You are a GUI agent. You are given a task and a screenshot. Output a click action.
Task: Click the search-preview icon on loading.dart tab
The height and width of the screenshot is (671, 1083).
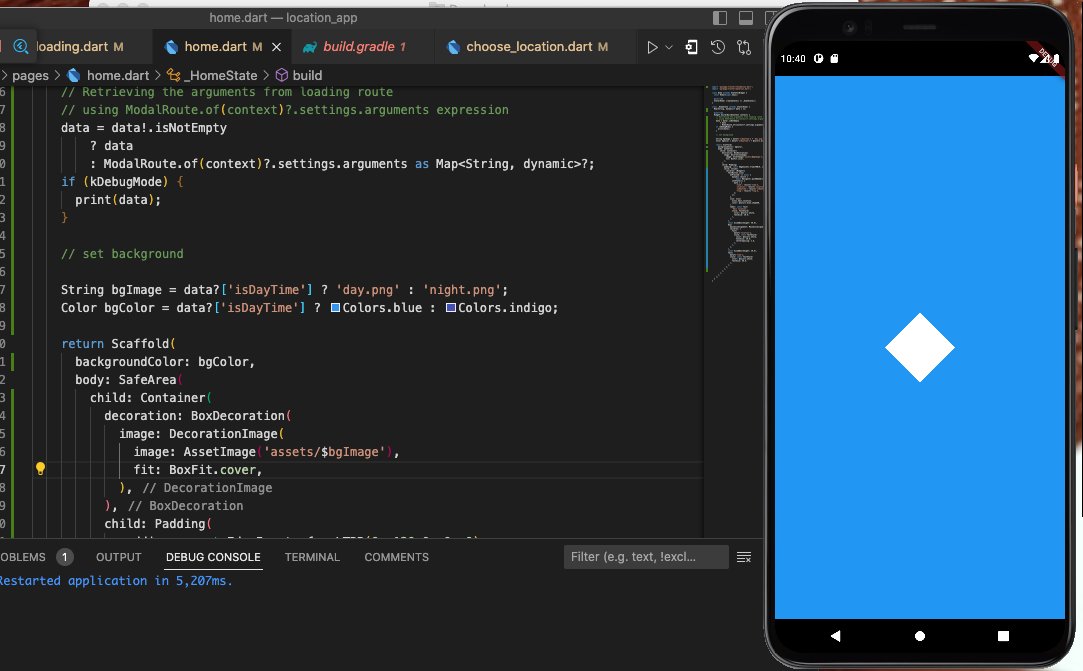click(21, 46)
